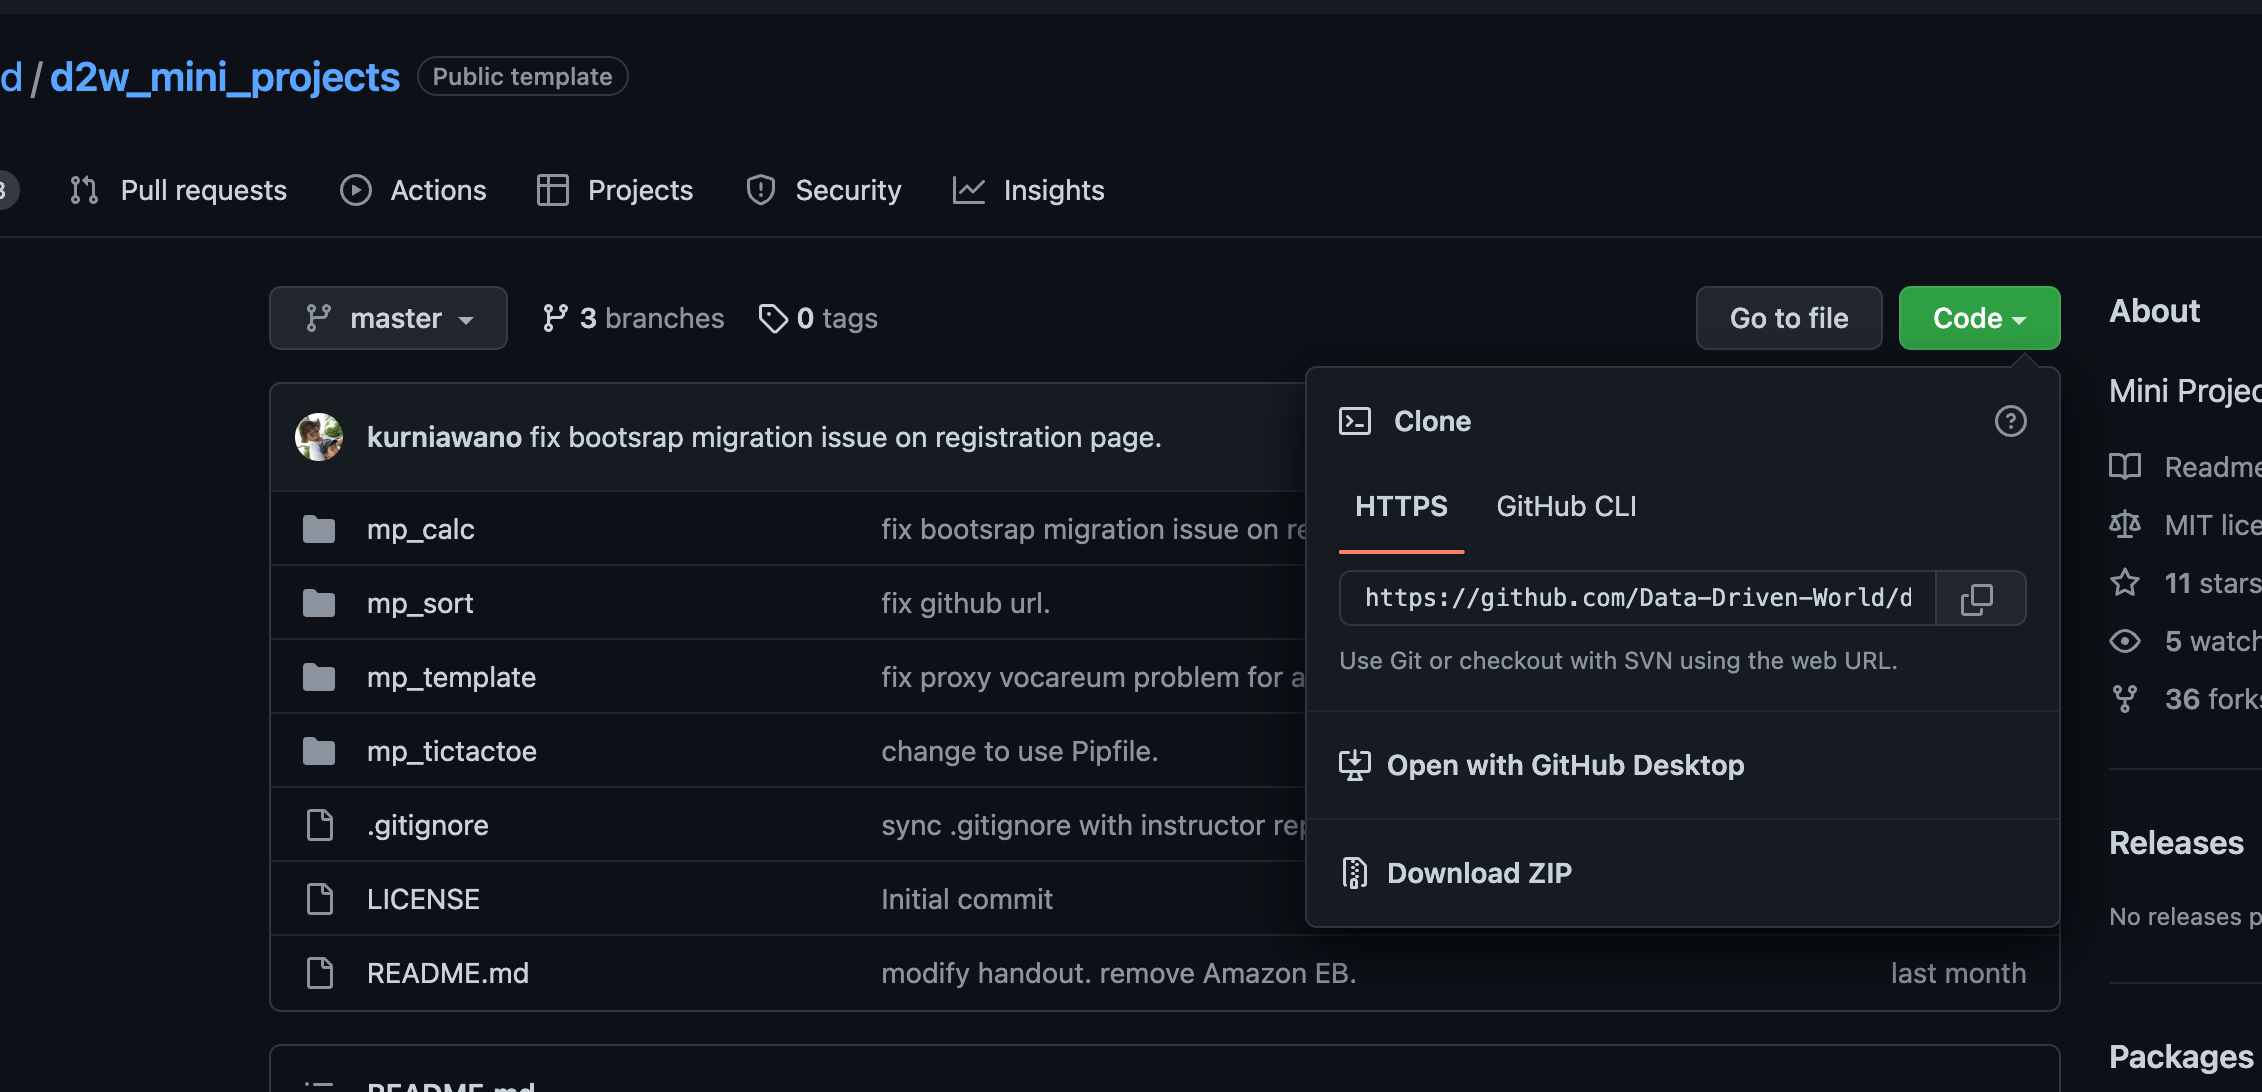Image resolution: width=2262 pixels, height=1092 pixels.
Task: Click the Security shield icon
Action: point(760,190)
